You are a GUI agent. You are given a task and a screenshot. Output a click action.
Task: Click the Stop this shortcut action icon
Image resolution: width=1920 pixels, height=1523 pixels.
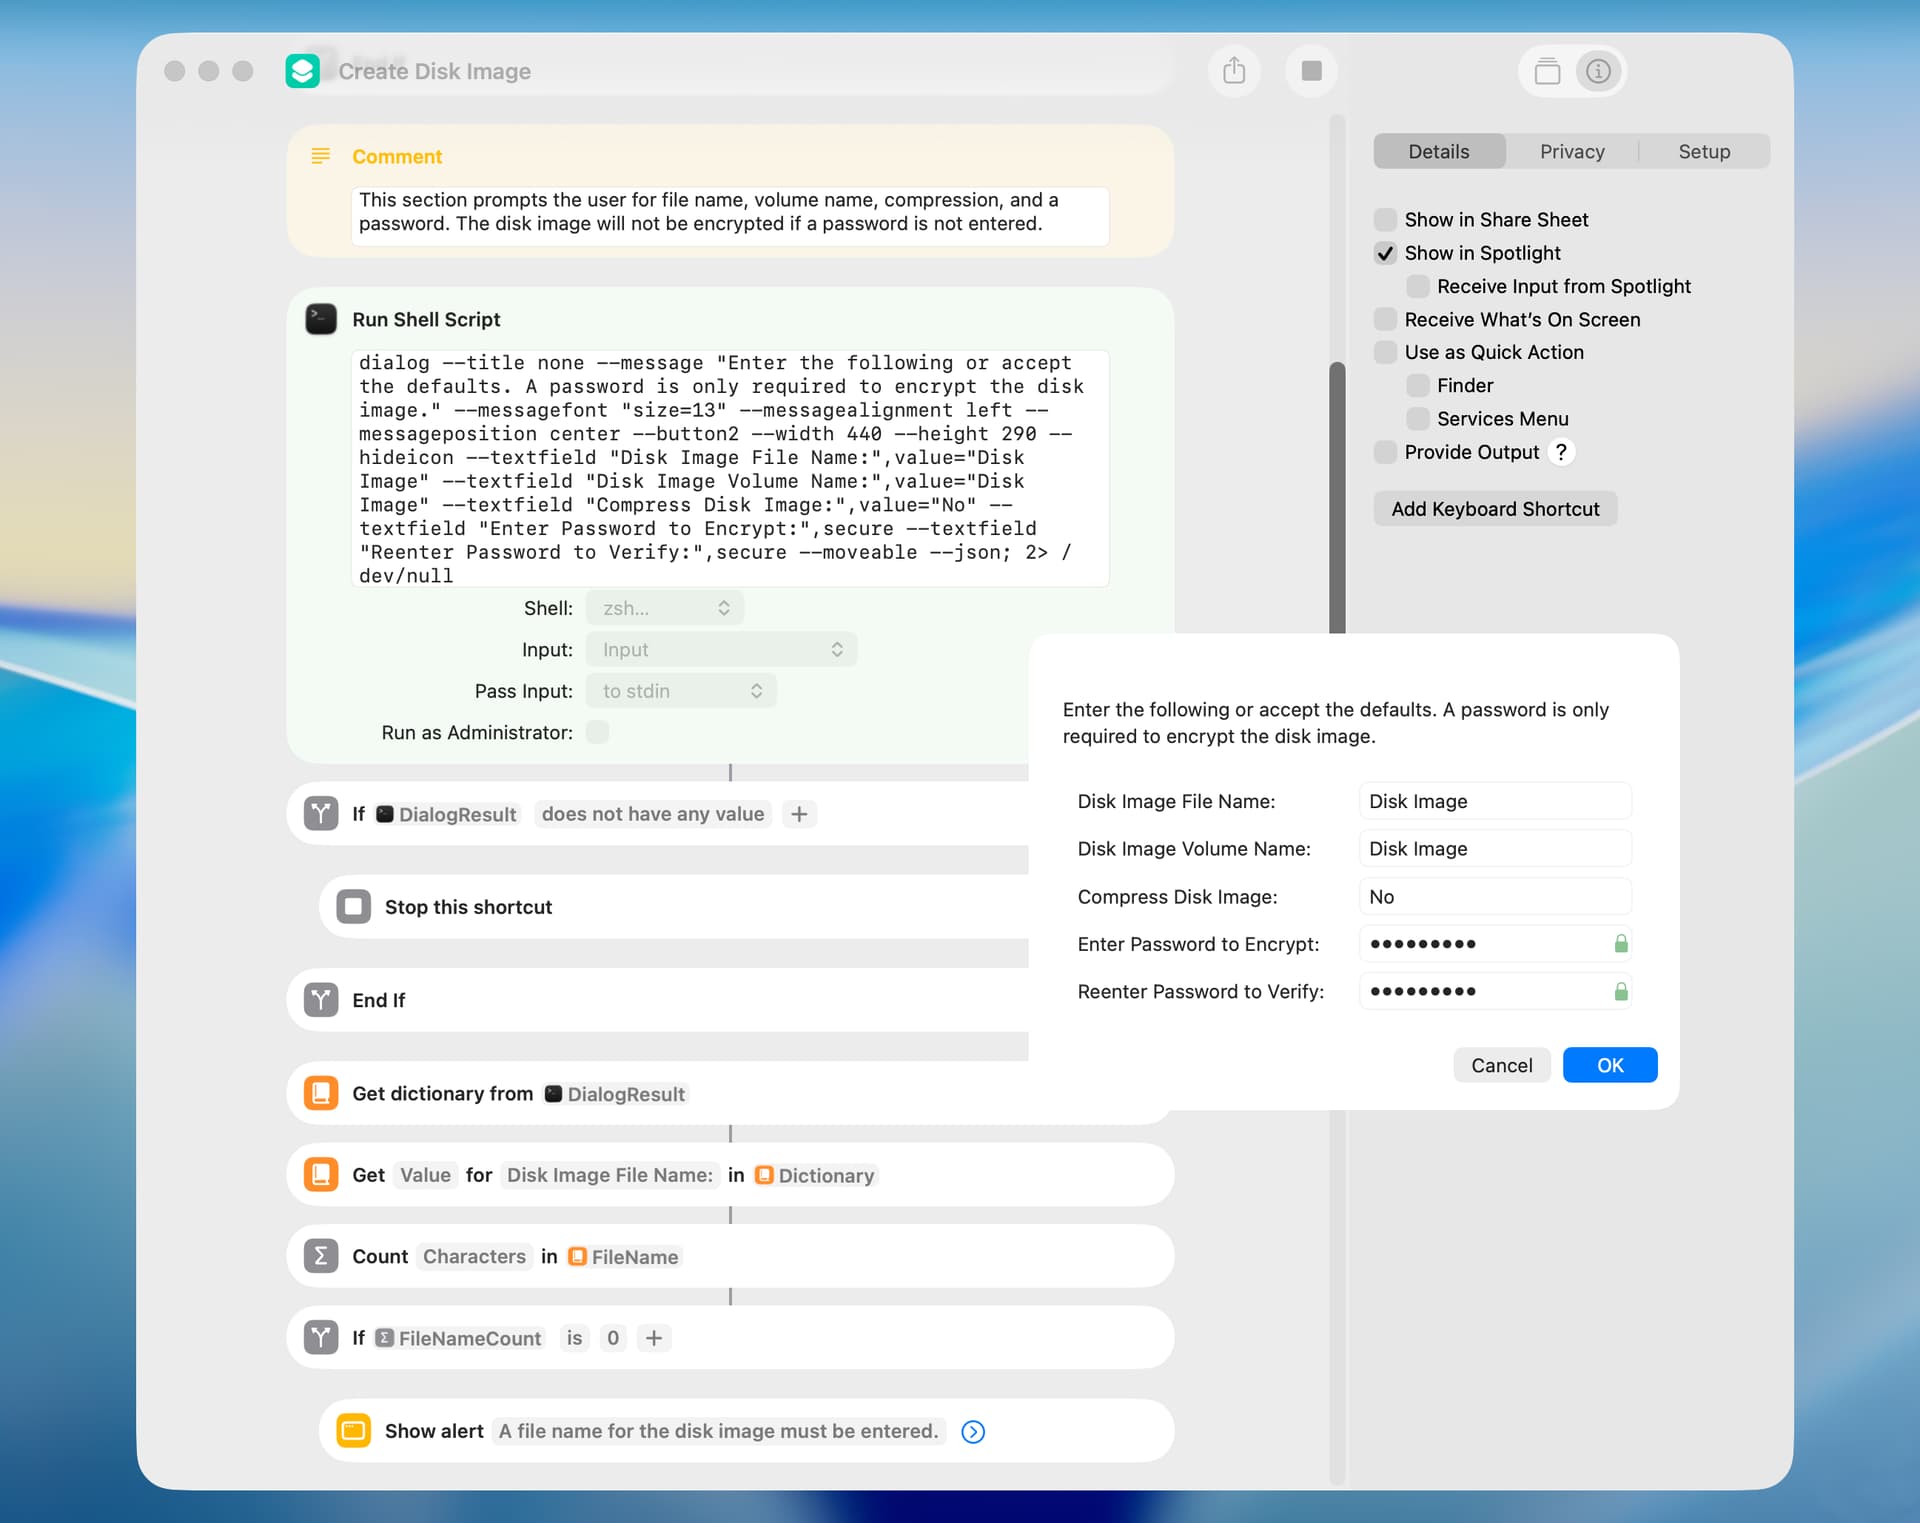click(353, 907)
